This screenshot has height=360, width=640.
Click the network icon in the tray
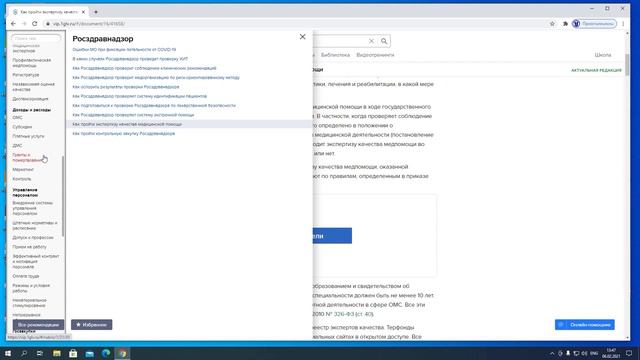[x=576, y=353]
